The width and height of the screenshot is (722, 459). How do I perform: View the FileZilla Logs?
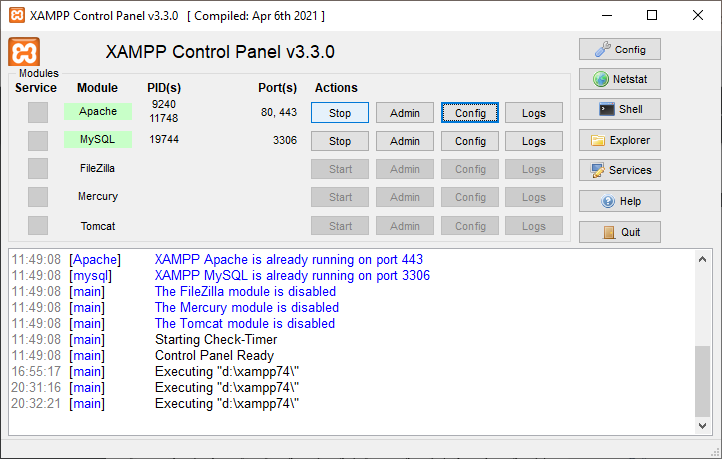tap(534, 169)
